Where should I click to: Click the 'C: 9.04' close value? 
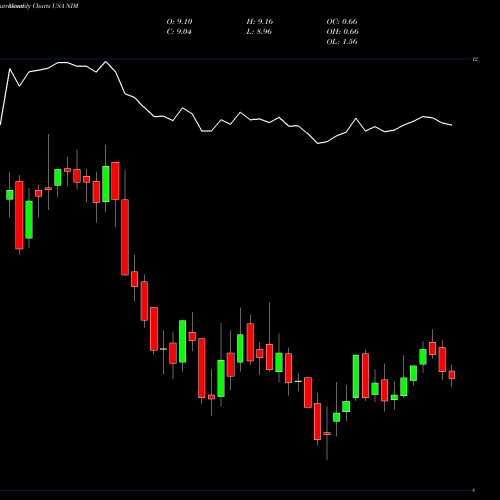(x=179, y=32)
